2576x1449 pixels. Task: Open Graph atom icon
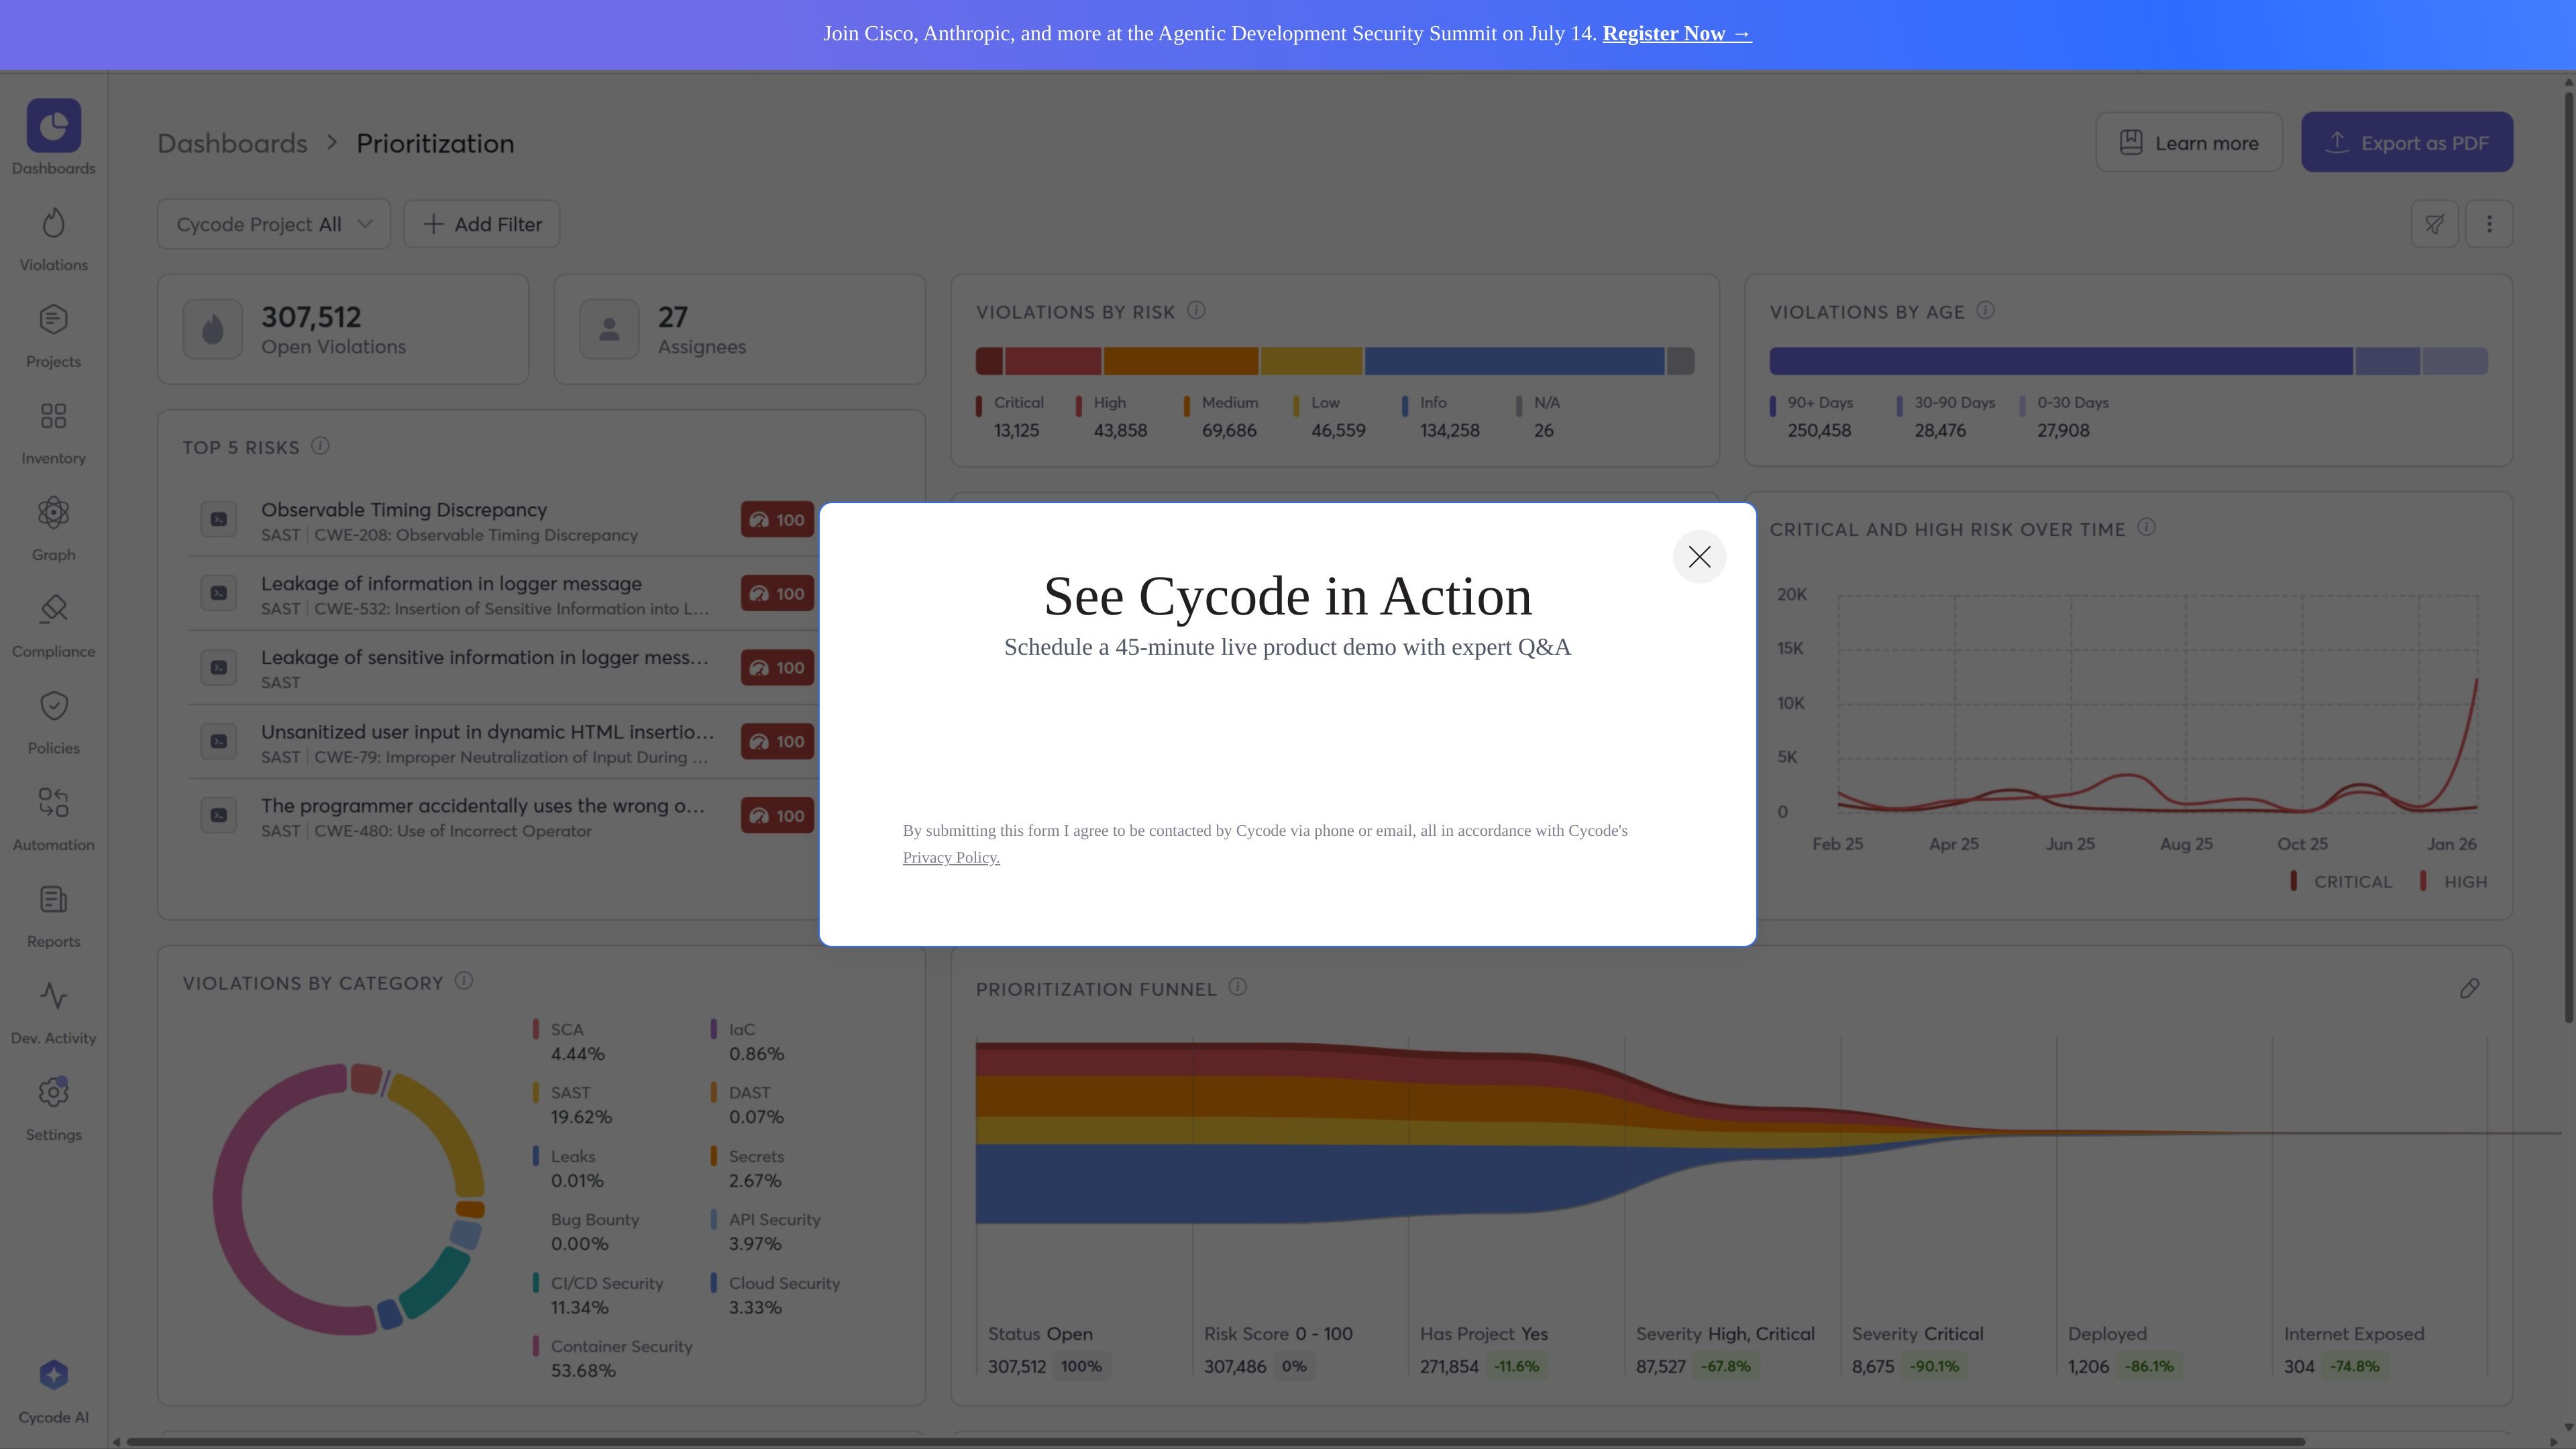click(x=54, y=513)
